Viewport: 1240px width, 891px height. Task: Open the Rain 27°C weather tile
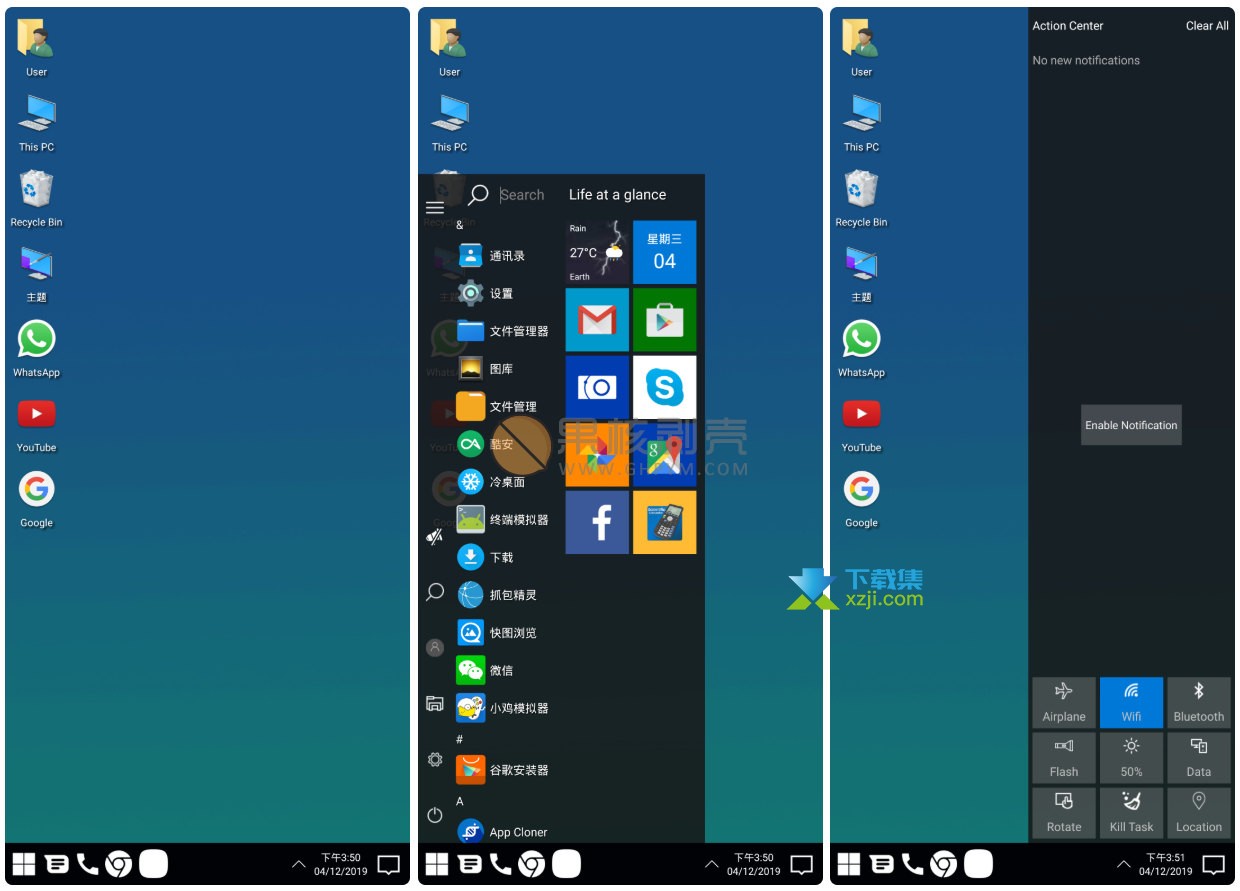597,252
